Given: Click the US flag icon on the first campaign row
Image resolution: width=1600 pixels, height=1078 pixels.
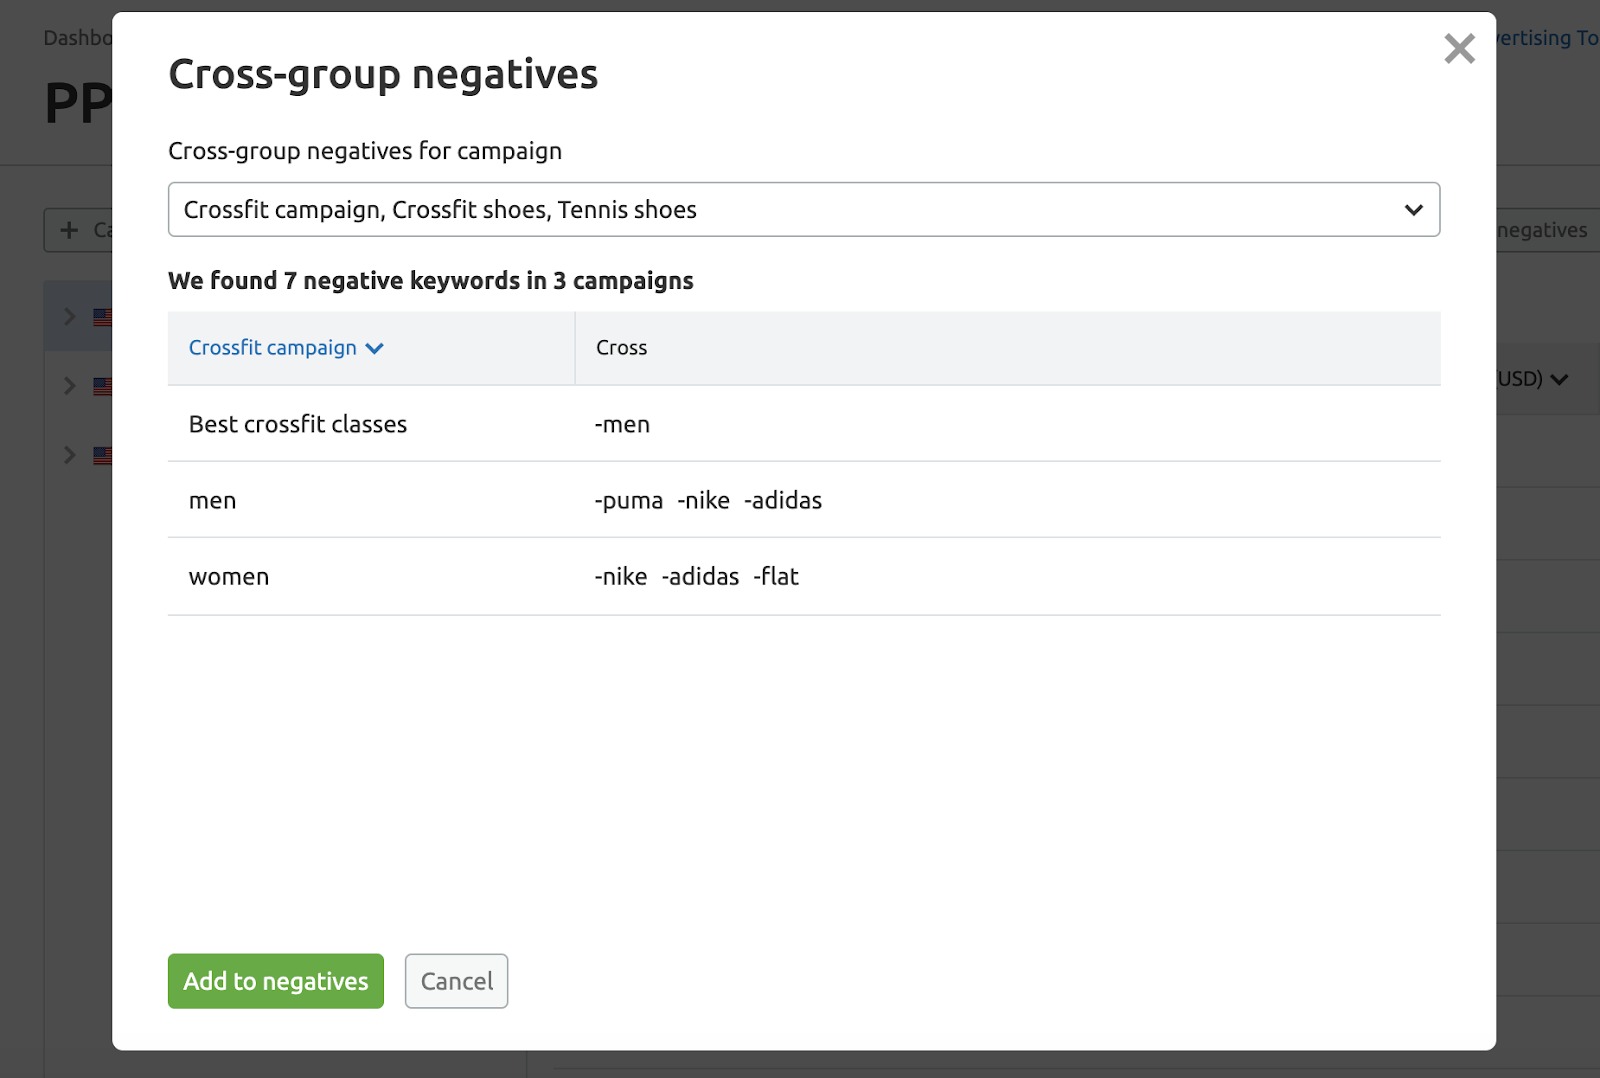Looking at the screenshot, I should point(103,316).
